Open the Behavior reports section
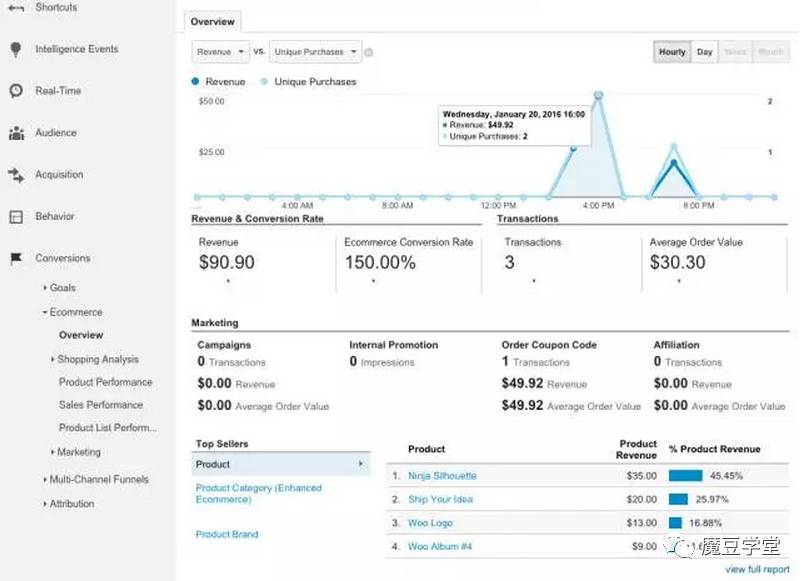 54,216
